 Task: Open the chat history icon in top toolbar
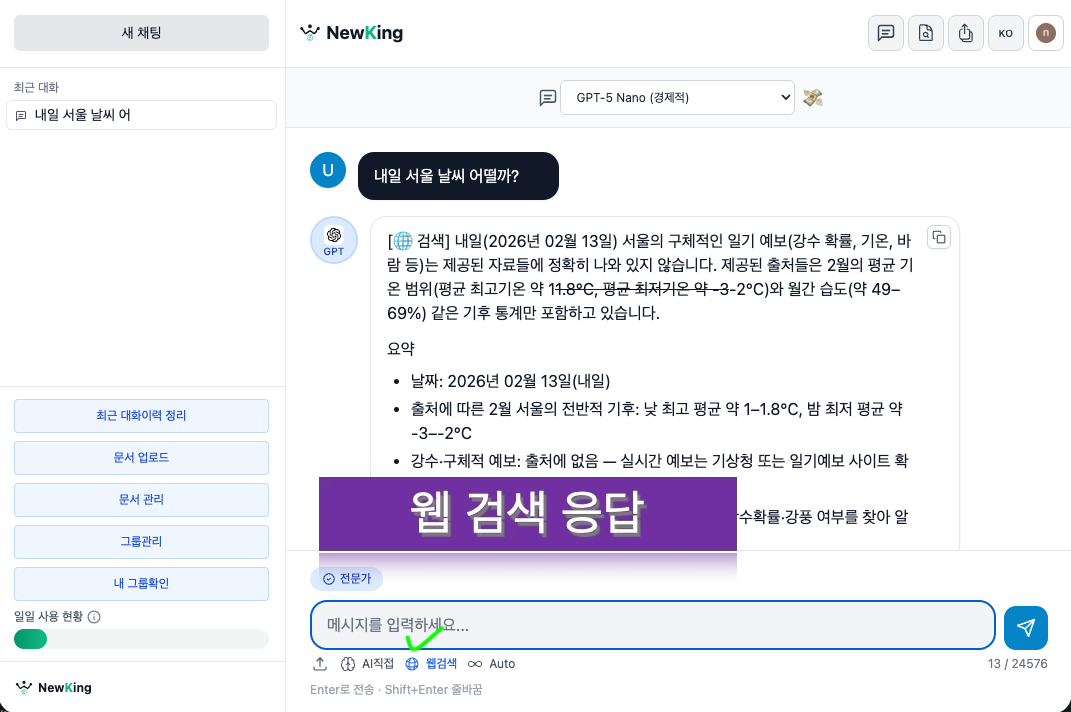coord(885,33)
